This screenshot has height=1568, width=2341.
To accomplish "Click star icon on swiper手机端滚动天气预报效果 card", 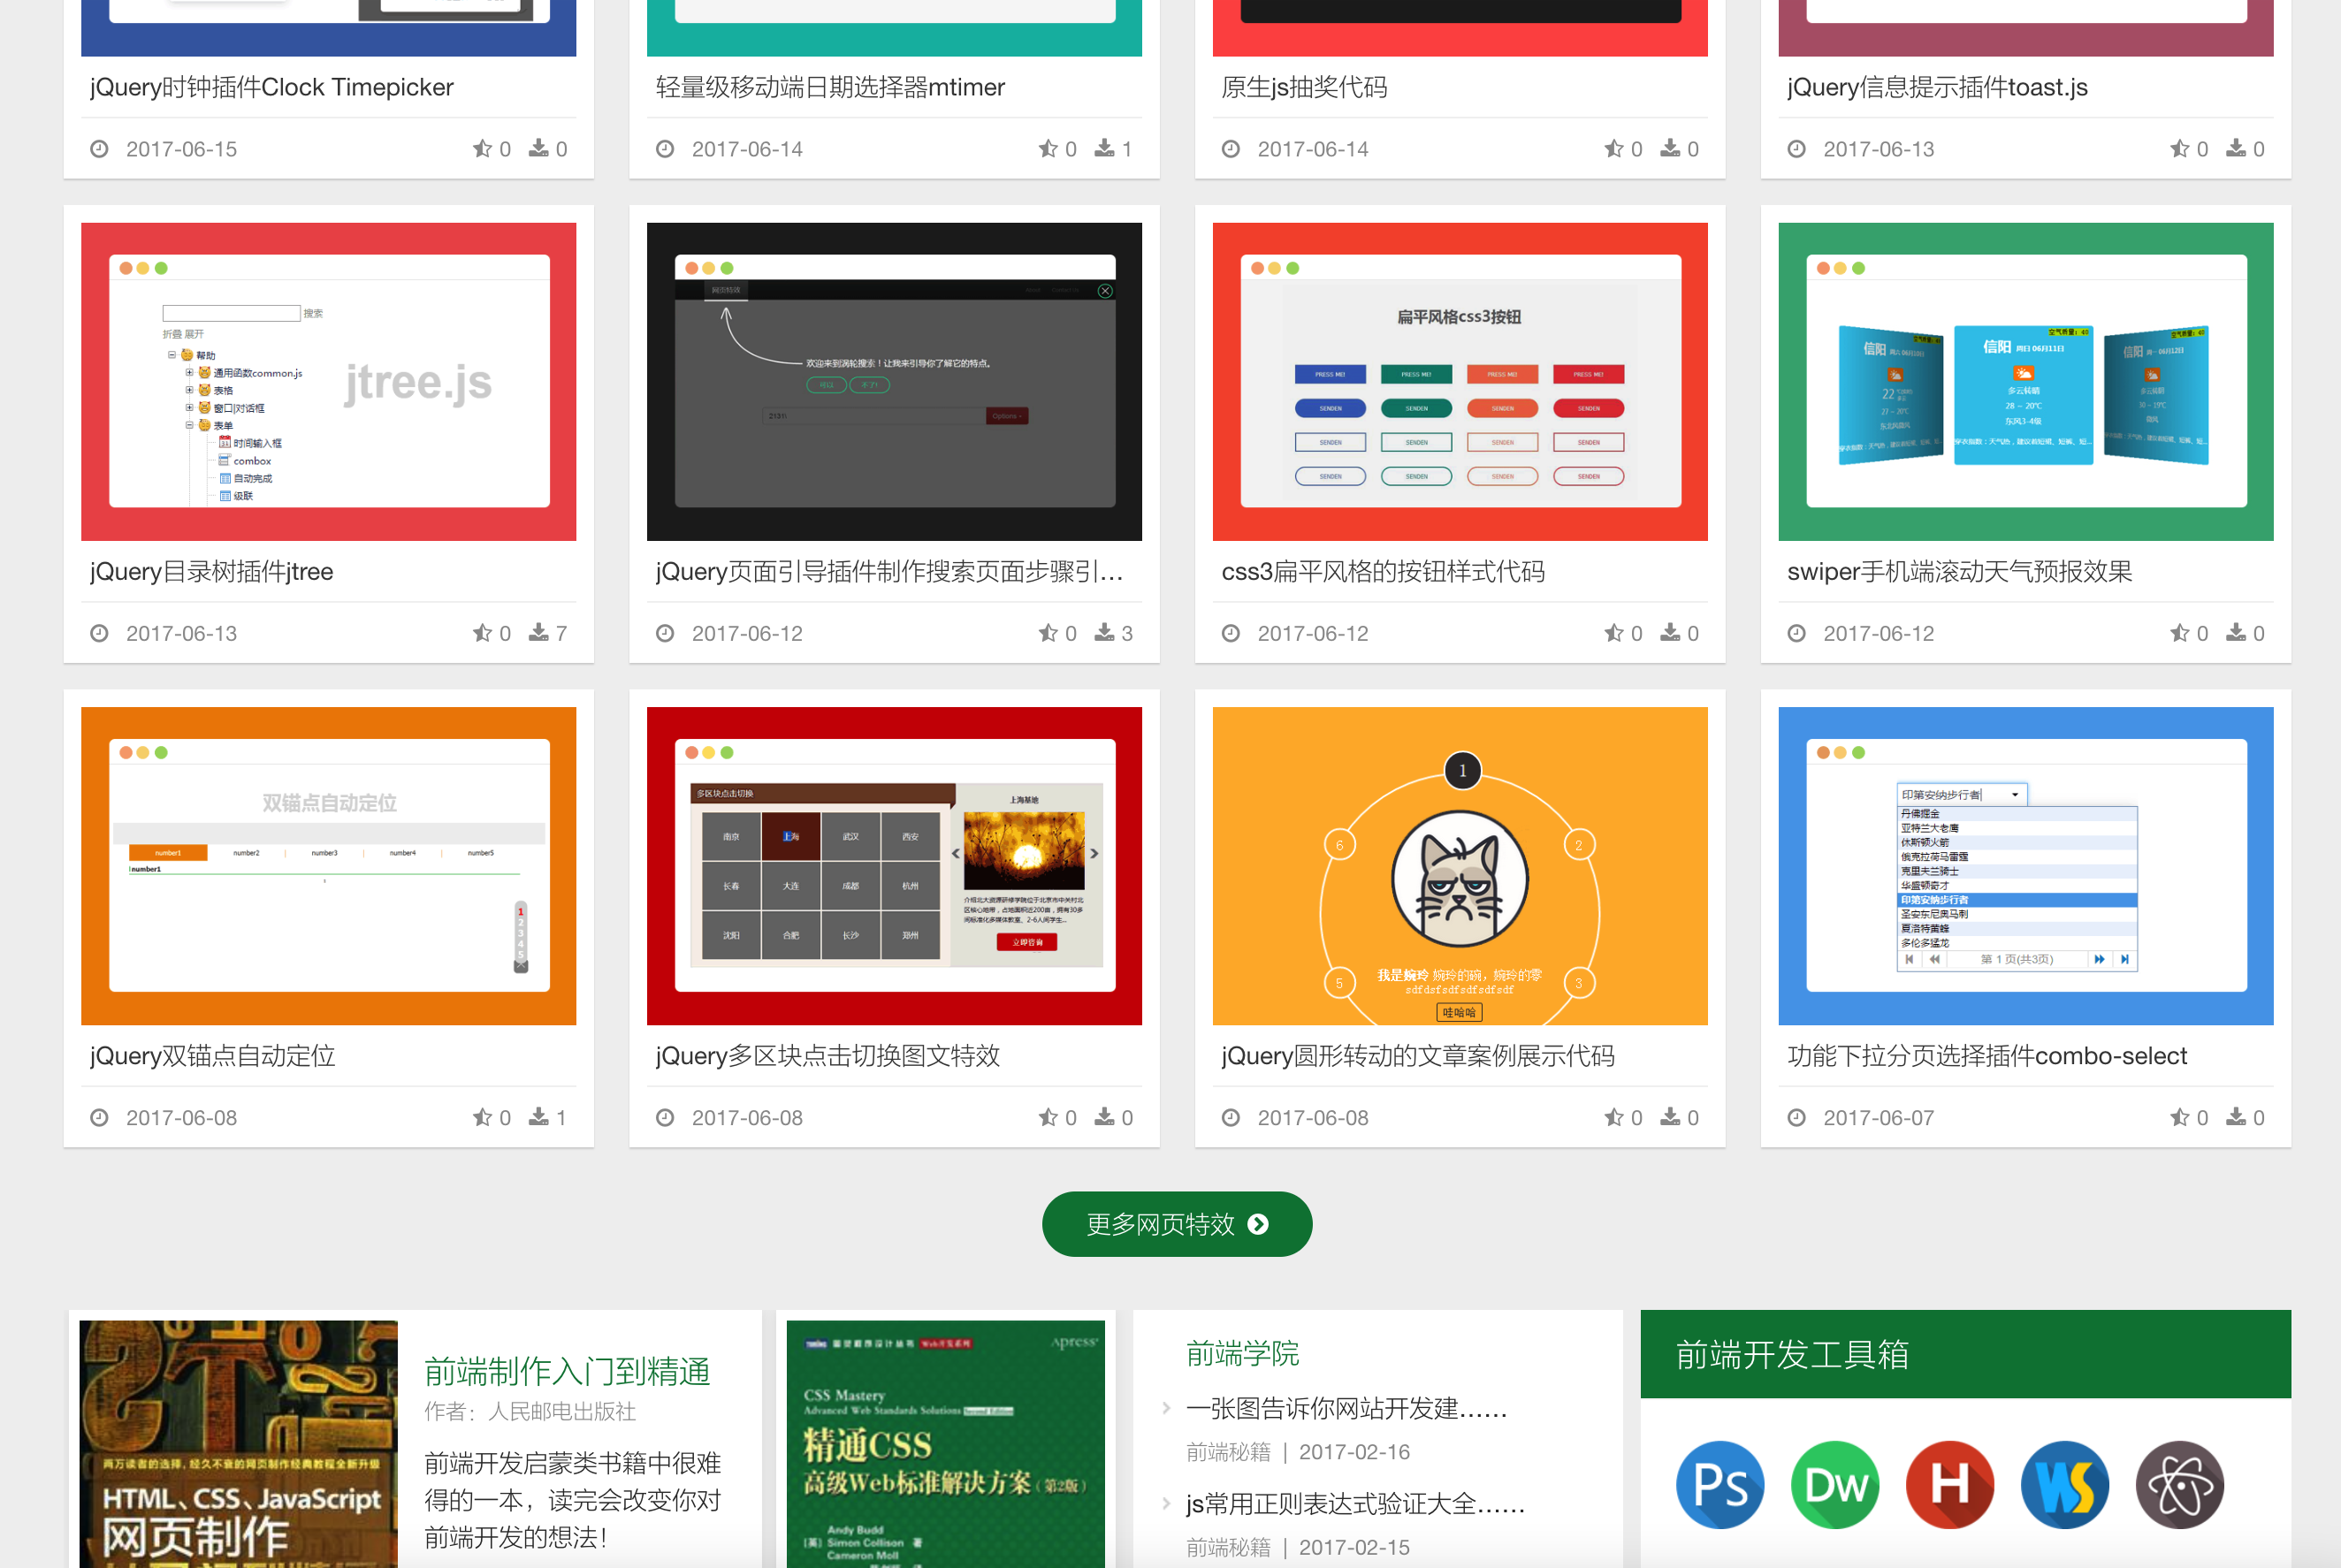I will pos(2180,633).
